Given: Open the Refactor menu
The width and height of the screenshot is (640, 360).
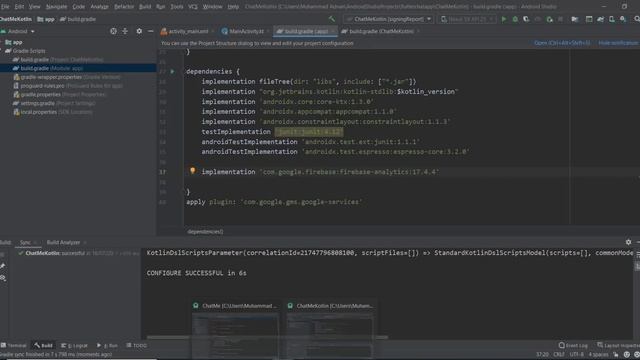Looking at the screenshot, I should coord(124,7).
